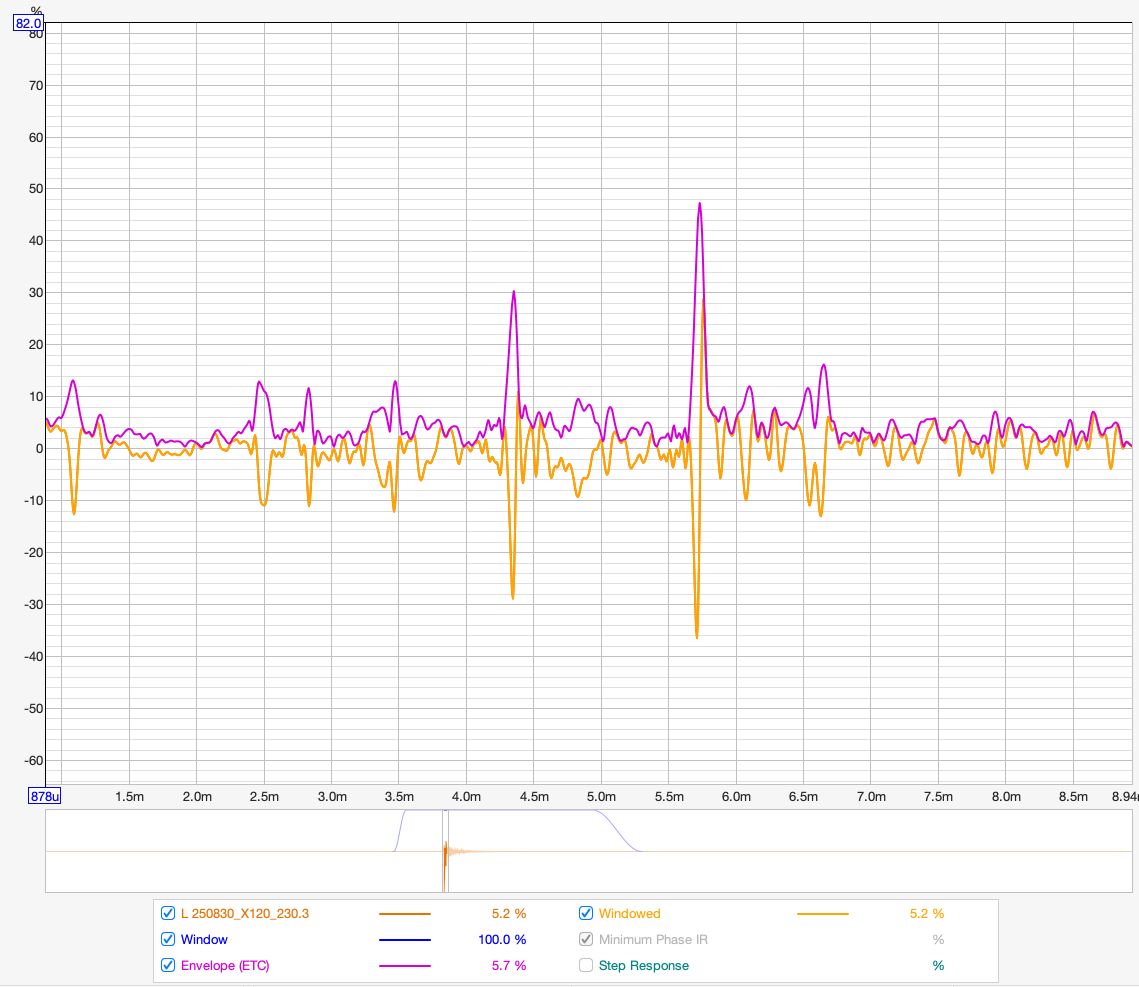This screenshot has height=987, width=1139.
Task: Click the dark orange line sample for L 250830_X120_230.3
Action: pos(404,914)
